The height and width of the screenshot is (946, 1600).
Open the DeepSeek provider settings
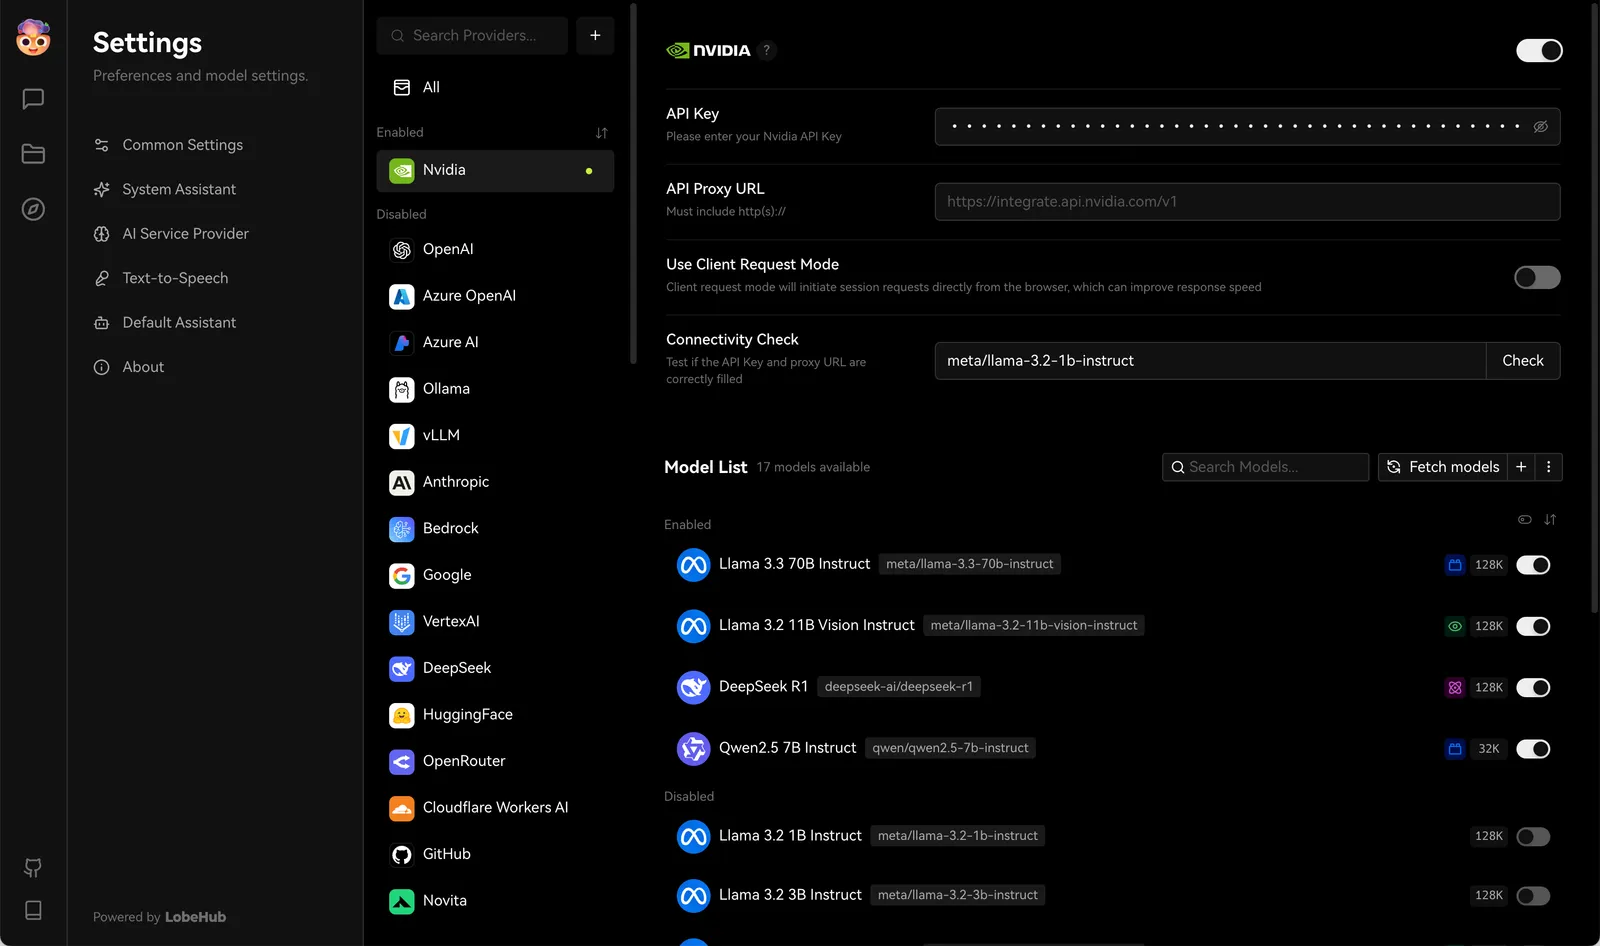pos(457,668)
